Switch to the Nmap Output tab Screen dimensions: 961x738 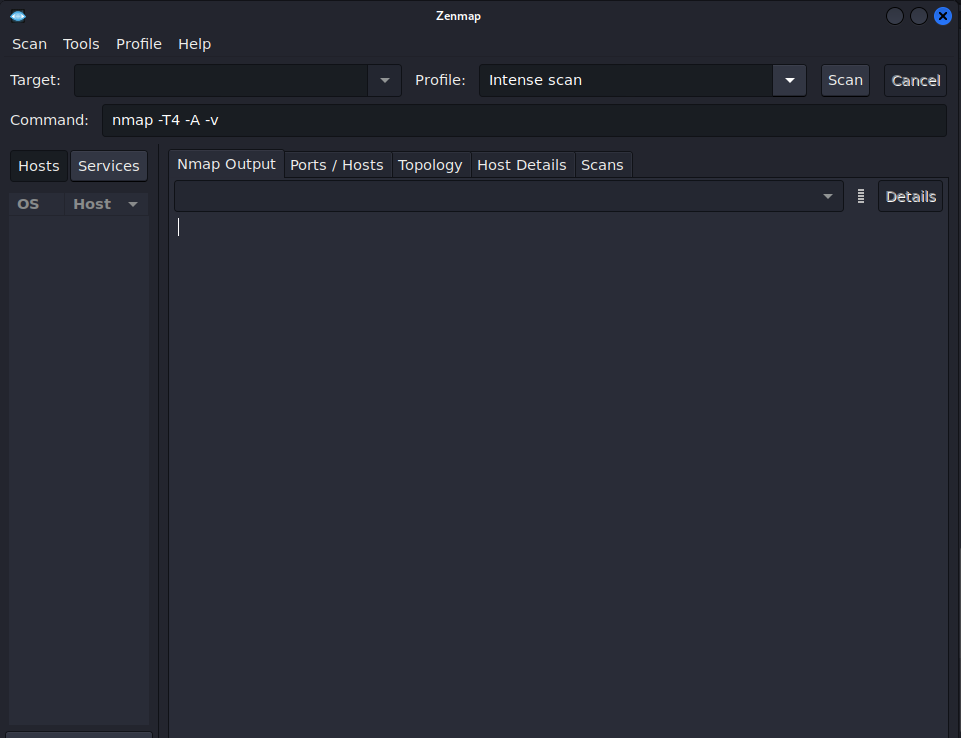point(226,164)
